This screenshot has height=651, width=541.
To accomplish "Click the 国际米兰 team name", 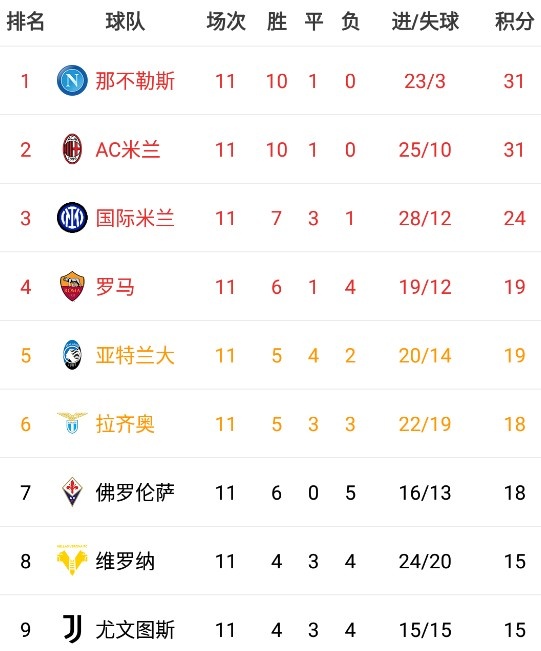I will [x=135, y=218].
